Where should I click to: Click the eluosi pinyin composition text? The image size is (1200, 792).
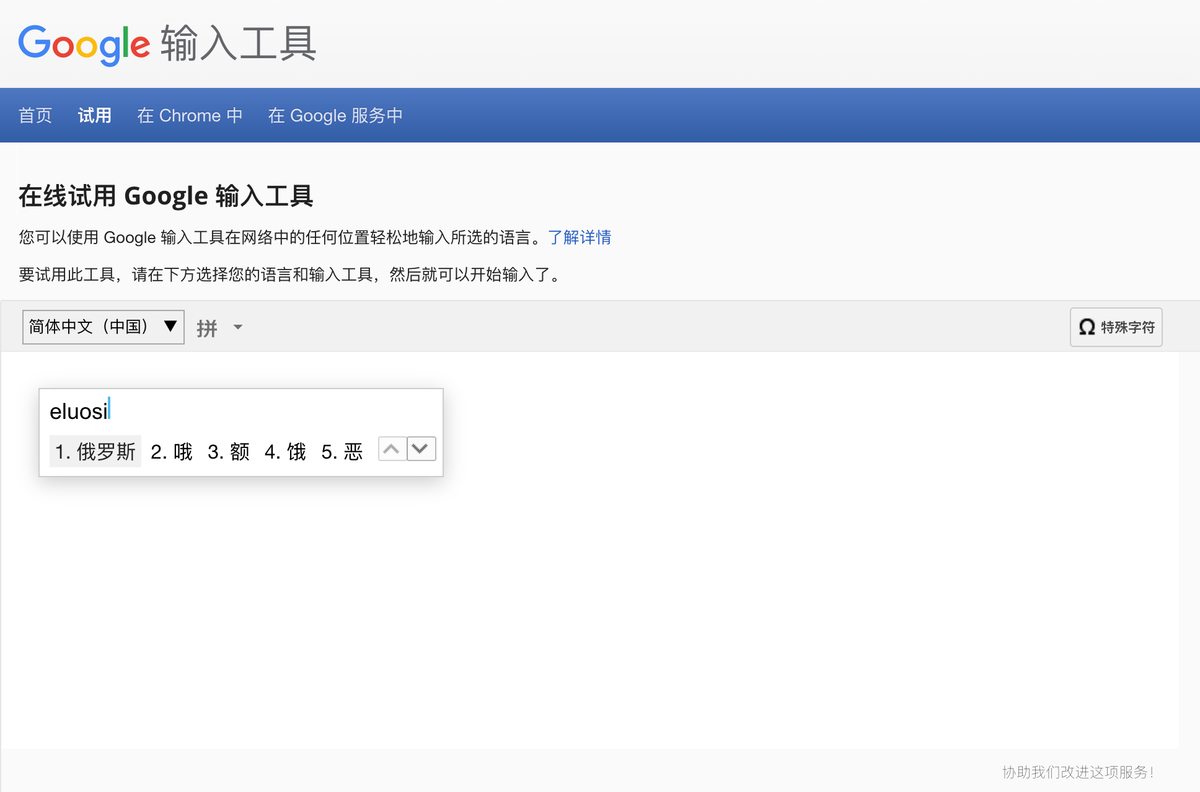pos(79,410)
